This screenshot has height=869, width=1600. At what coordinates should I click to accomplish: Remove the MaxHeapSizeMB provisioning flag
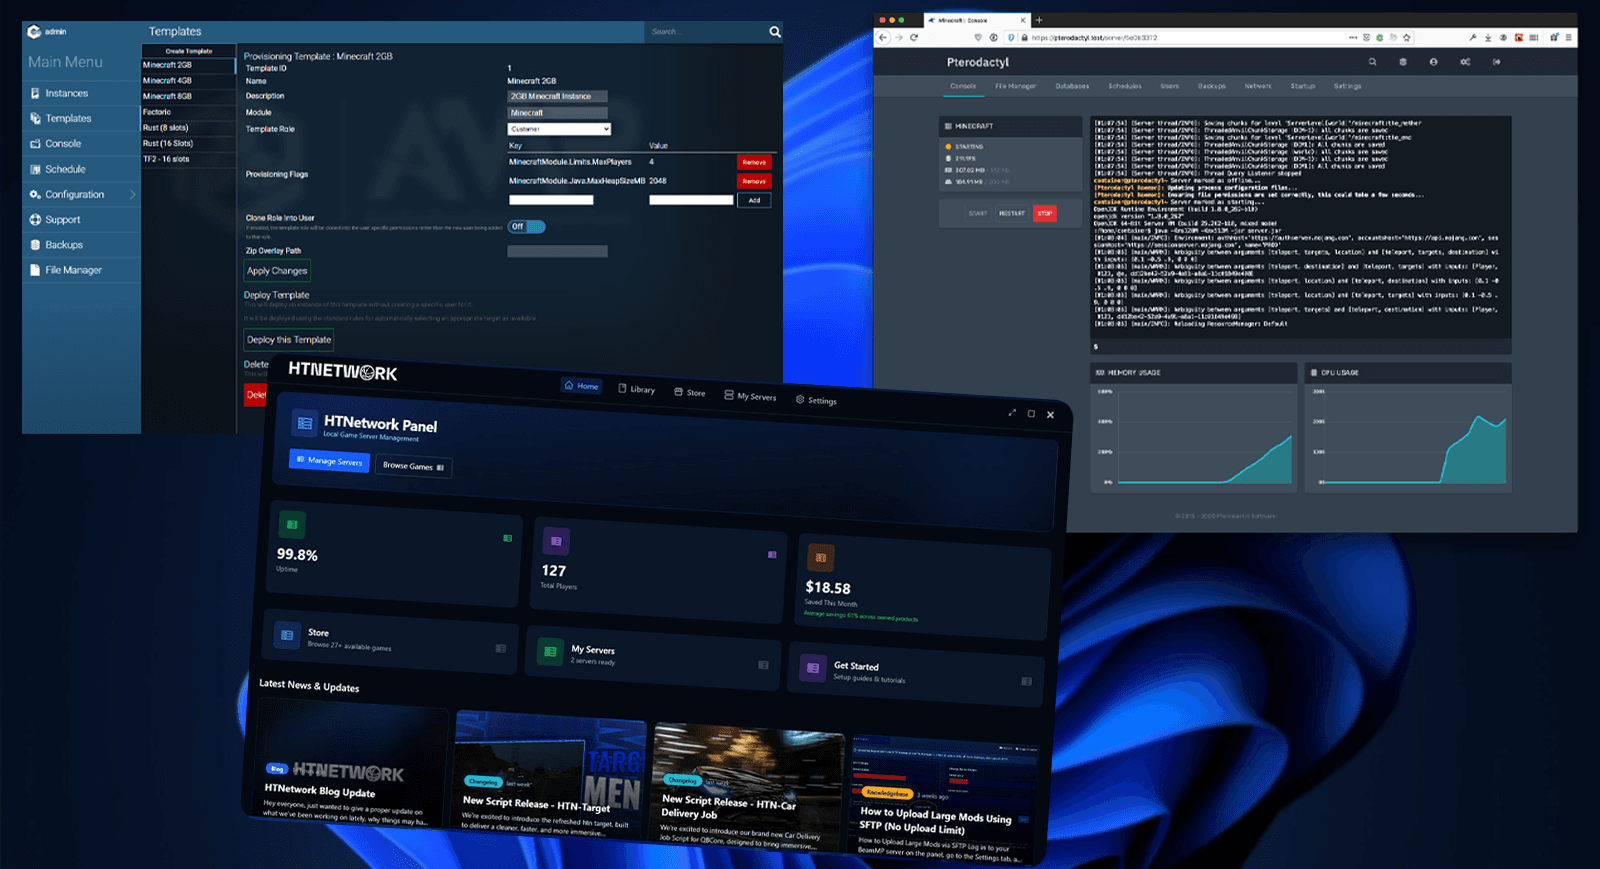coord(754,181)
